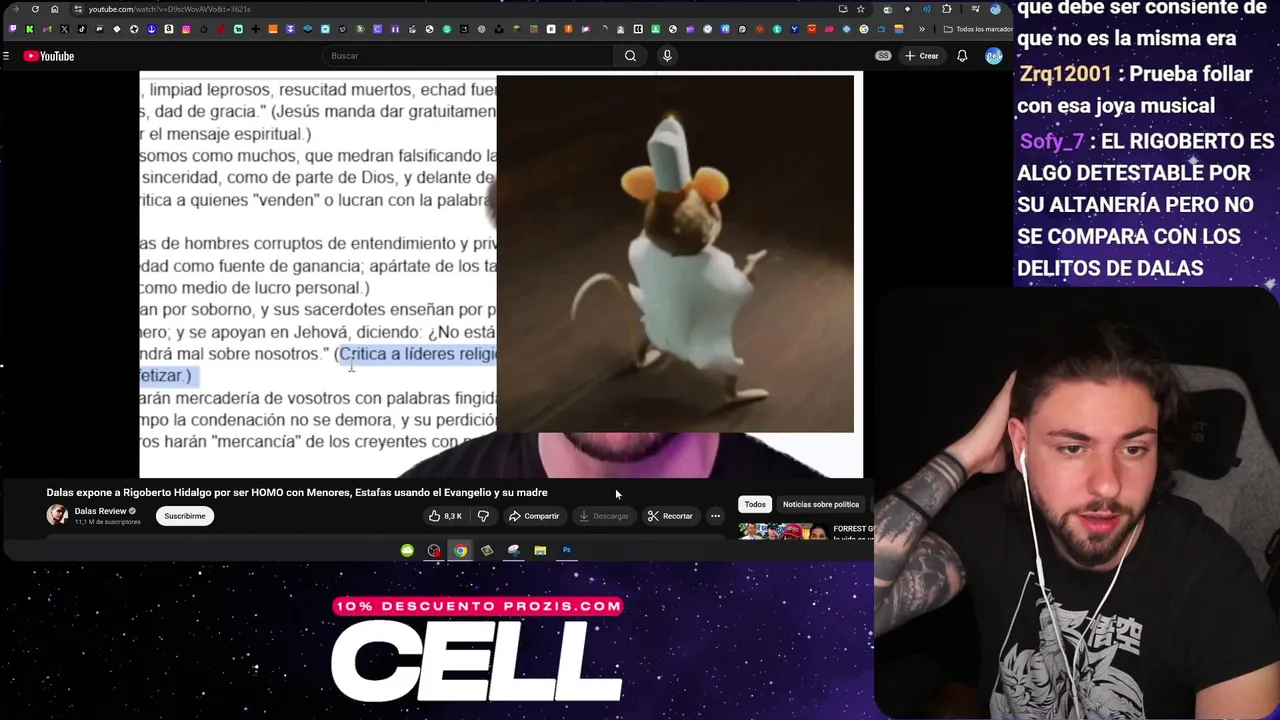1280x720 pixels.
Task: Open Twitch bookmark in bookmarks bar
Action: pyautogui.click(x=12, y=29)
